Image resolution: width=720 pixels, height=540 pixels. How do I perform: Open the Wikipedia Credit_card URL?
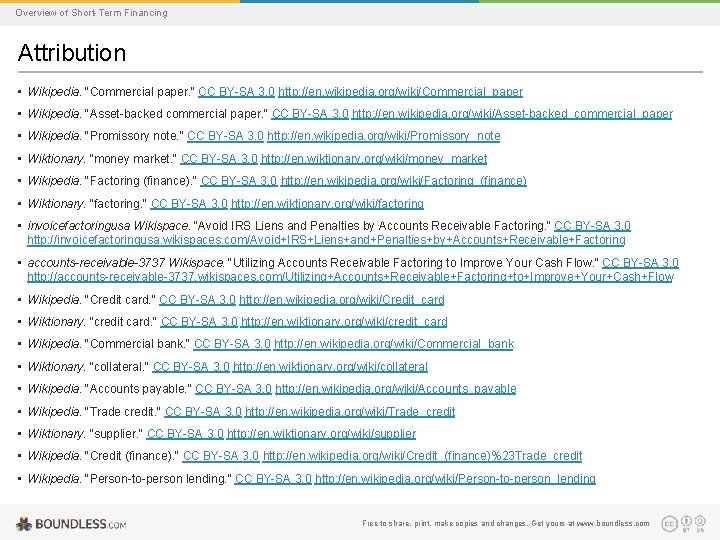tap(342, 300)
